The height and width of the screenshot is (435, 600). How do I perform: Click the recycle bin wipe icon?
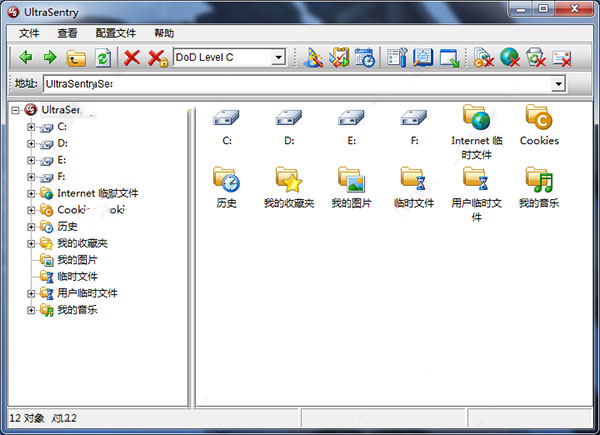coord(535,57)
